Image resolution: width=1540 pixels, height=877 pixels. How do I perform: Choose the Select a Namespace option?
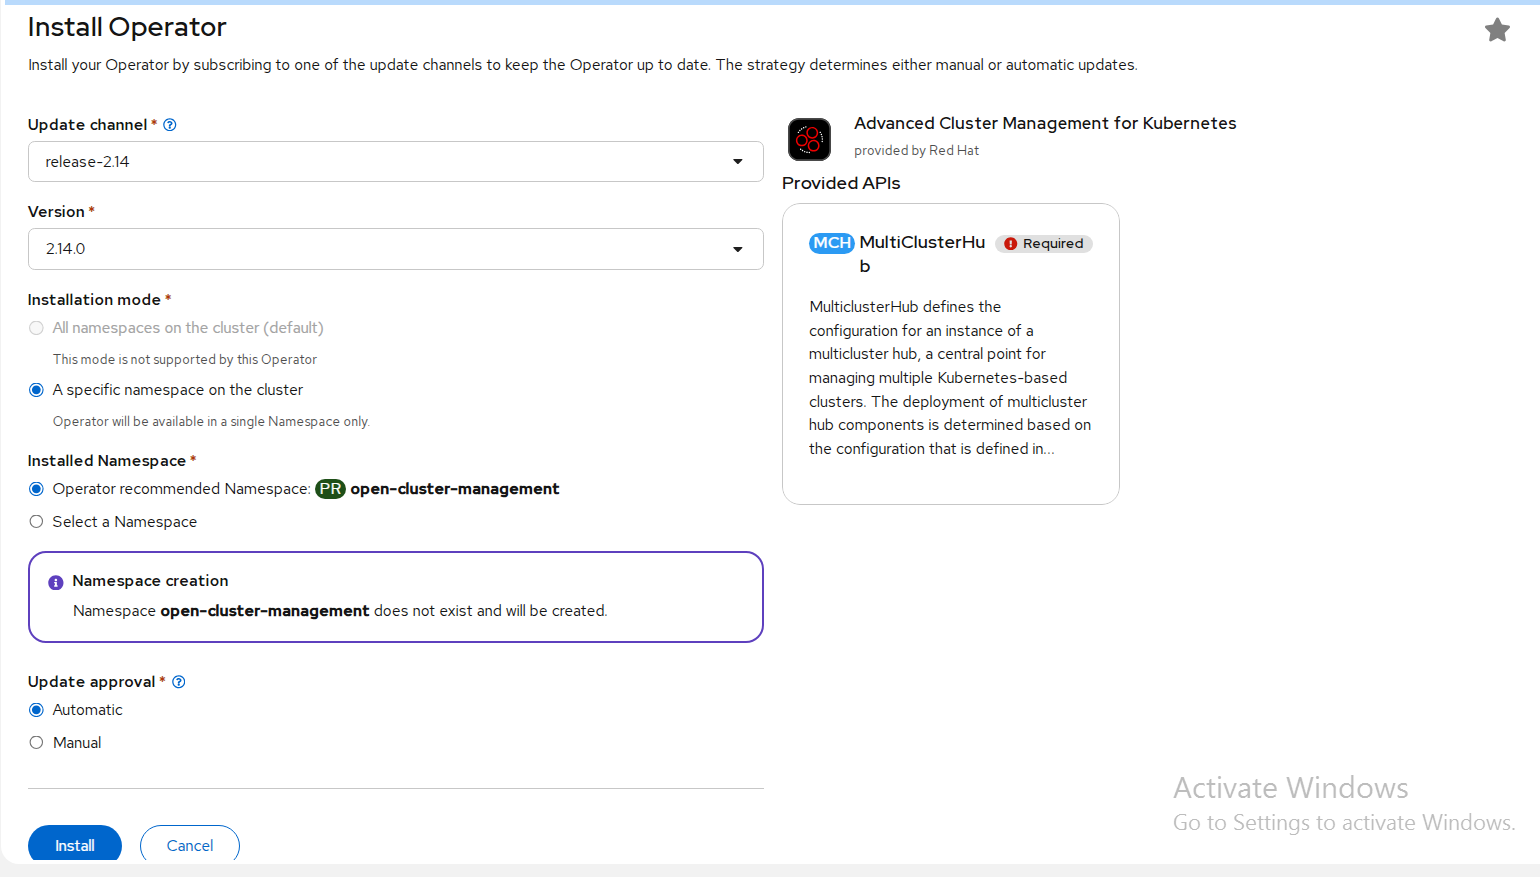[37, 522]
